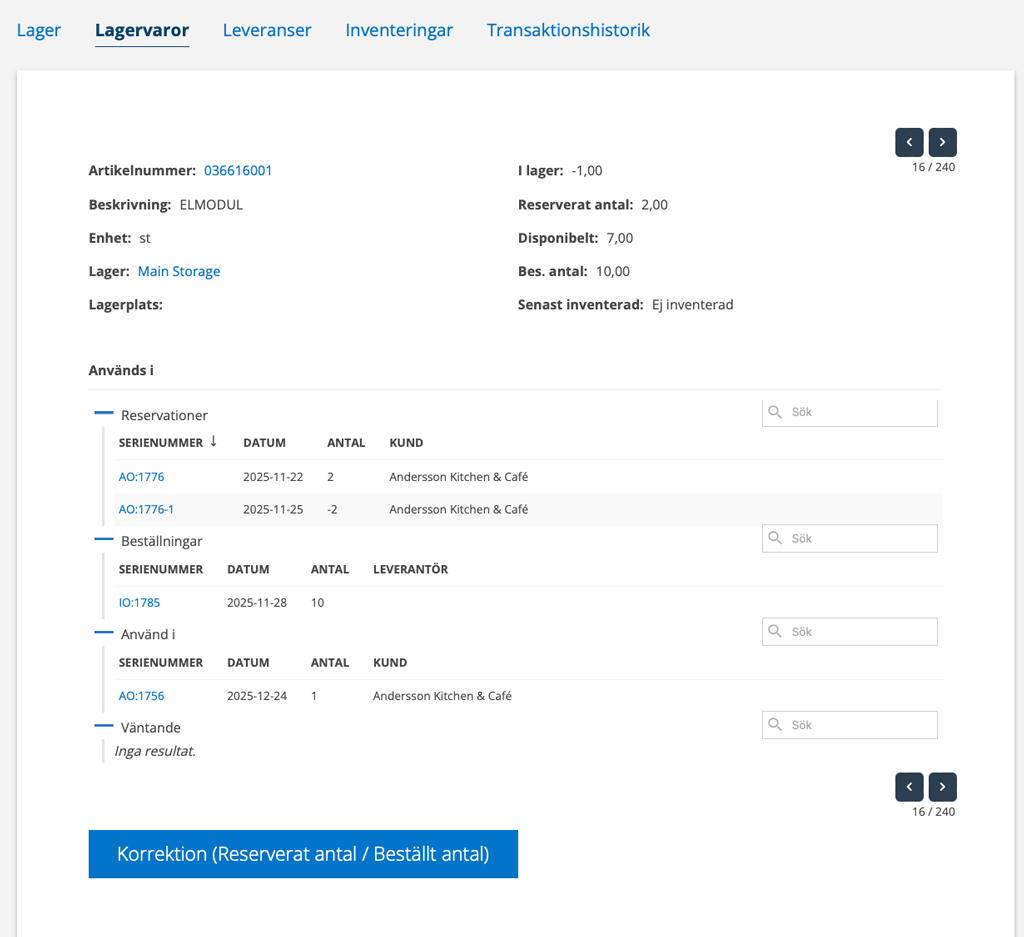This screenshot has width=1024, height=937.
Task: Go to next item using top arrow
Action: point(942,142)
